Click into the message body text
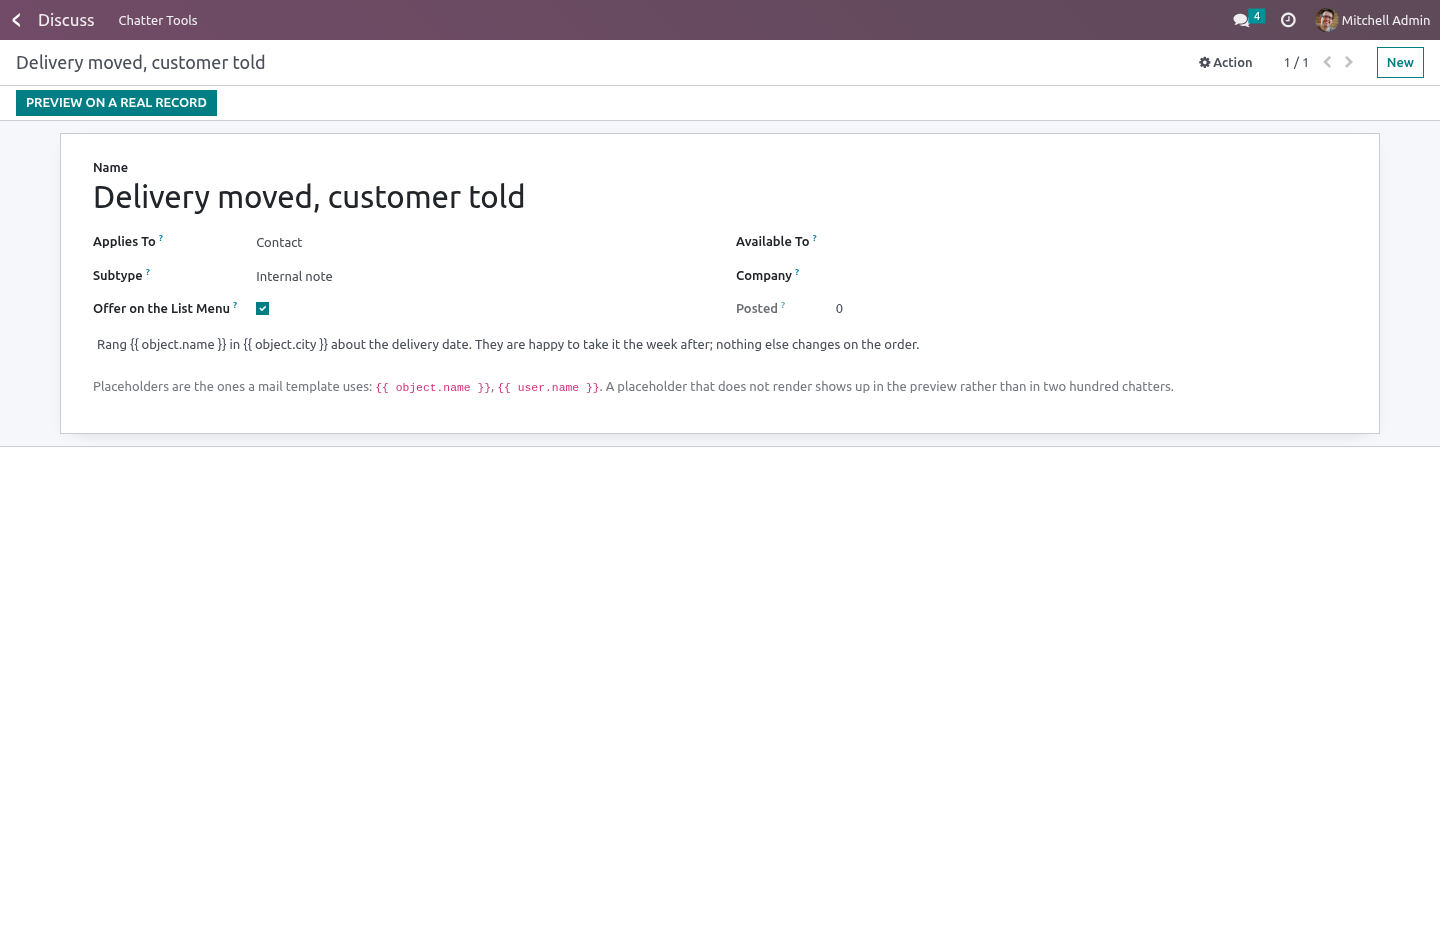The height and width of the screenshot is (940, 1440). click(720, 345)
